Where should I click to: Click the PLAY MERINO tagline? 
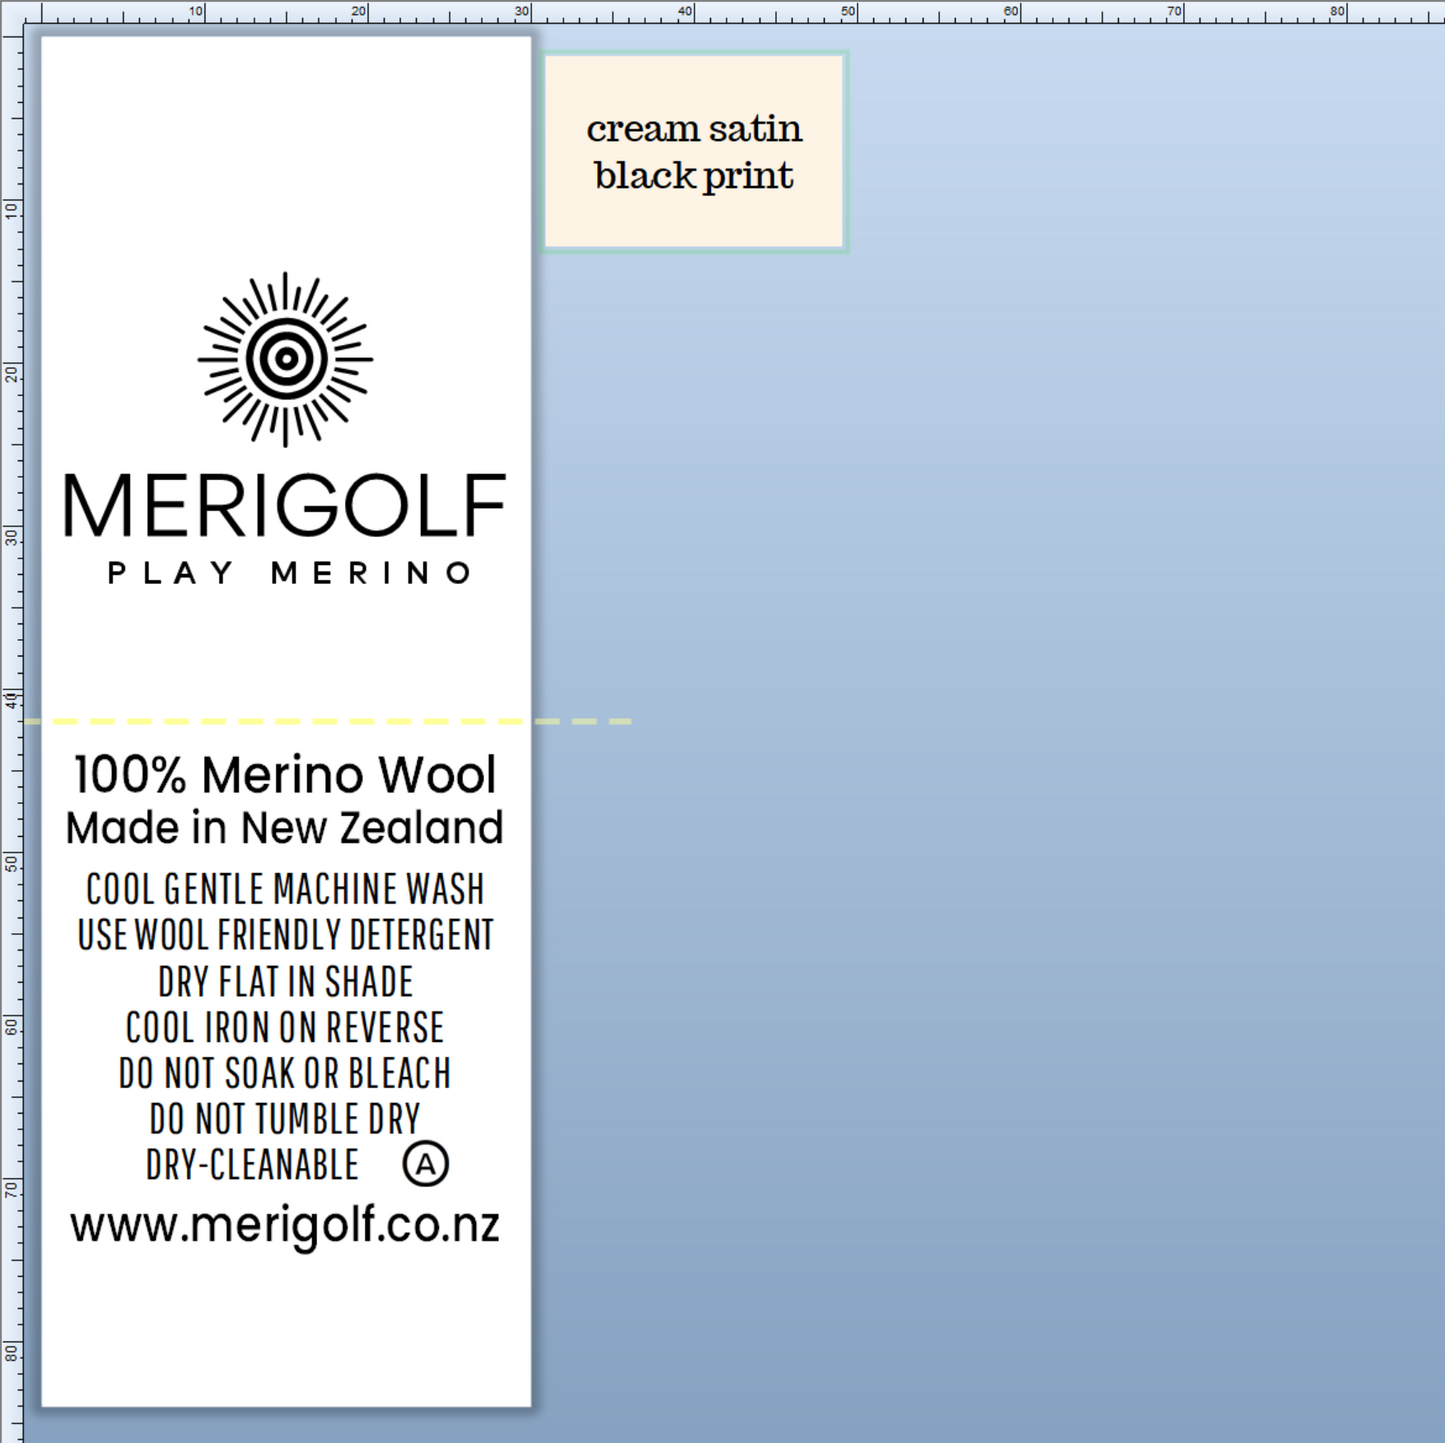(x=287, y=572)
